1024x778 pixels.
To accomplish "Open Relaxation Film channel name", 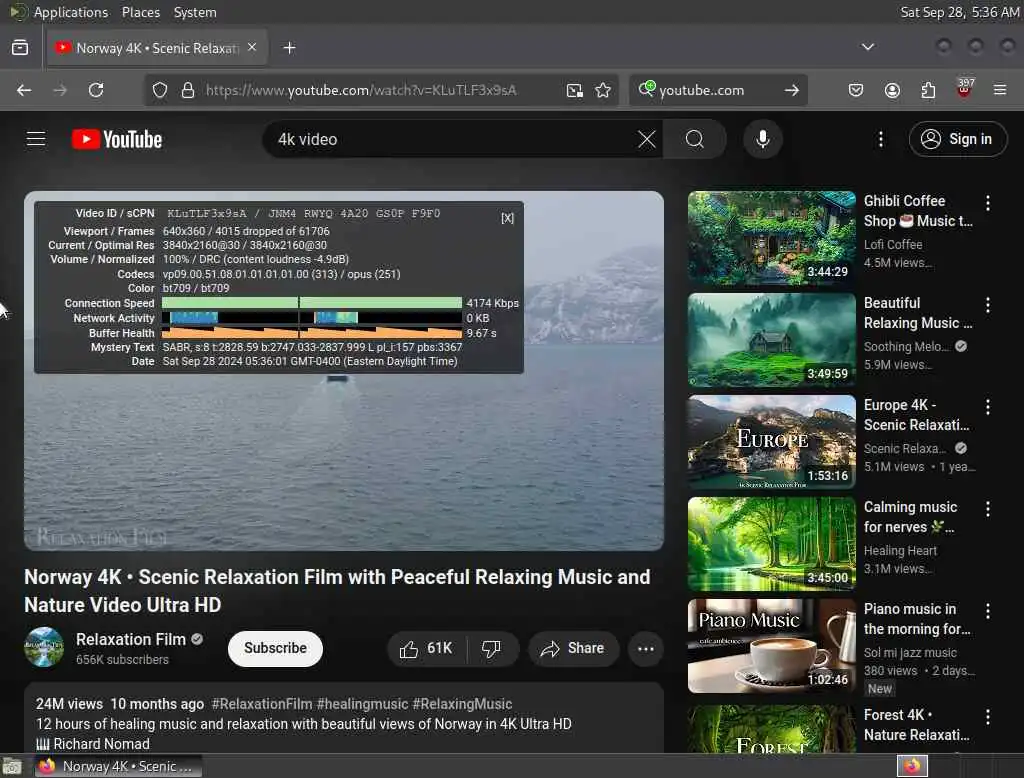I will pos(131,640).
